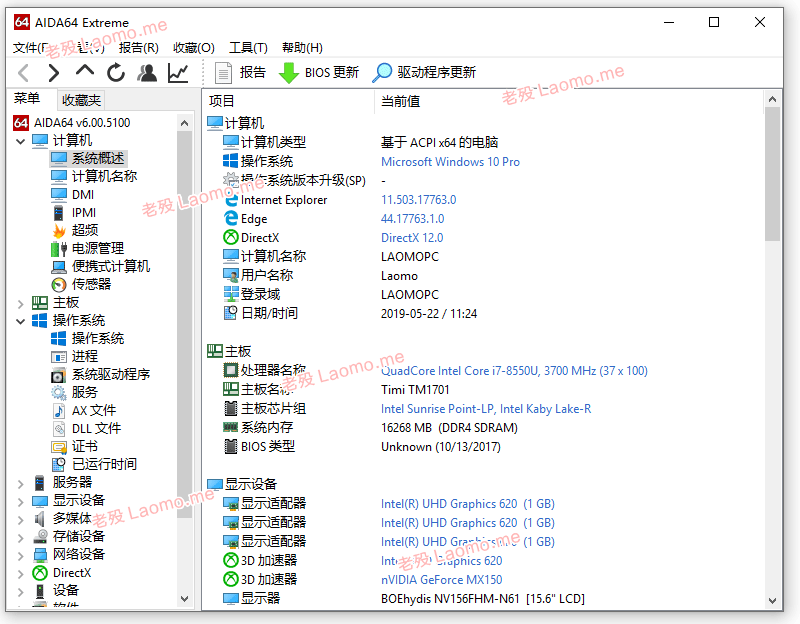
Task: Go back with the left arrow toolbar icon
Action: pos(23,73)
